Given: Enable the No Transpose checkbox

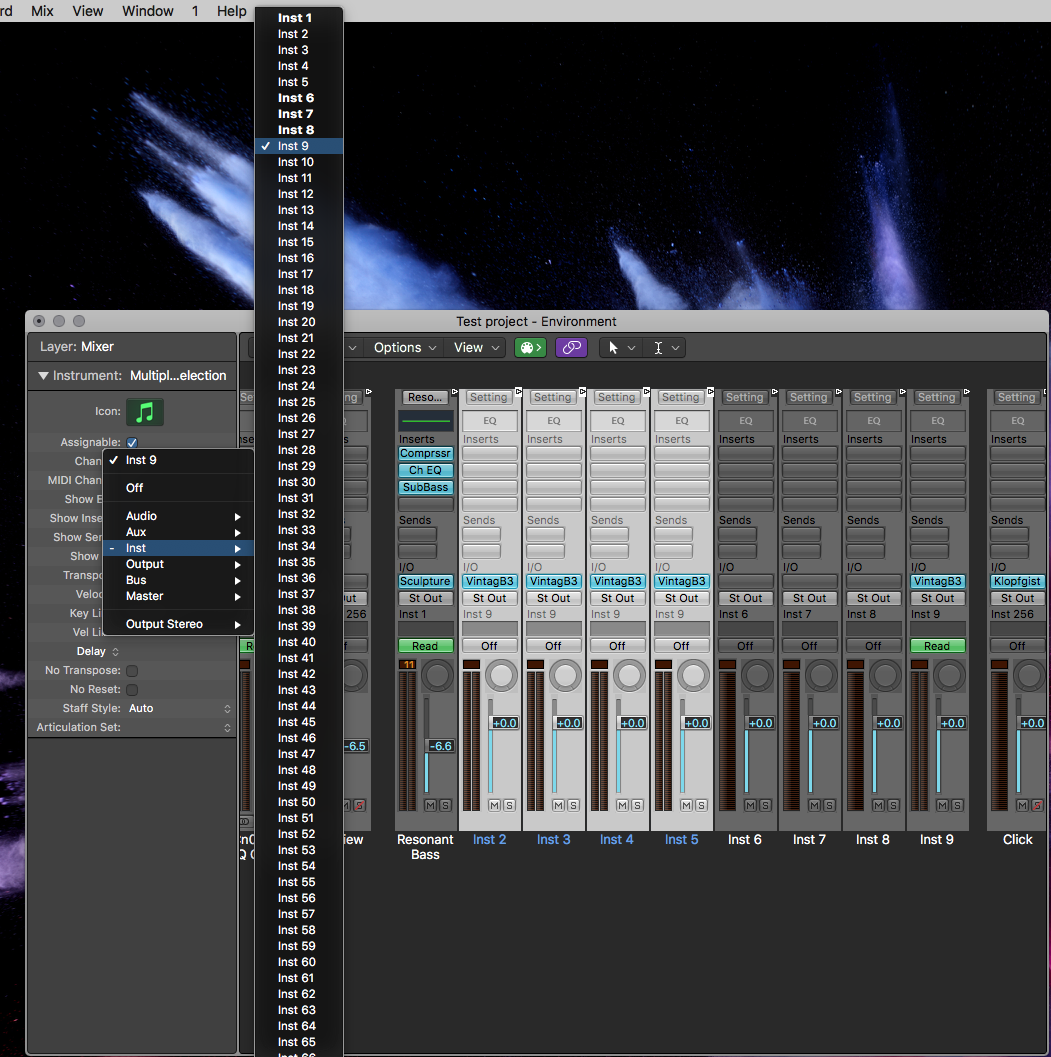Looking at the screenshot, I should (x=132, y=671).
